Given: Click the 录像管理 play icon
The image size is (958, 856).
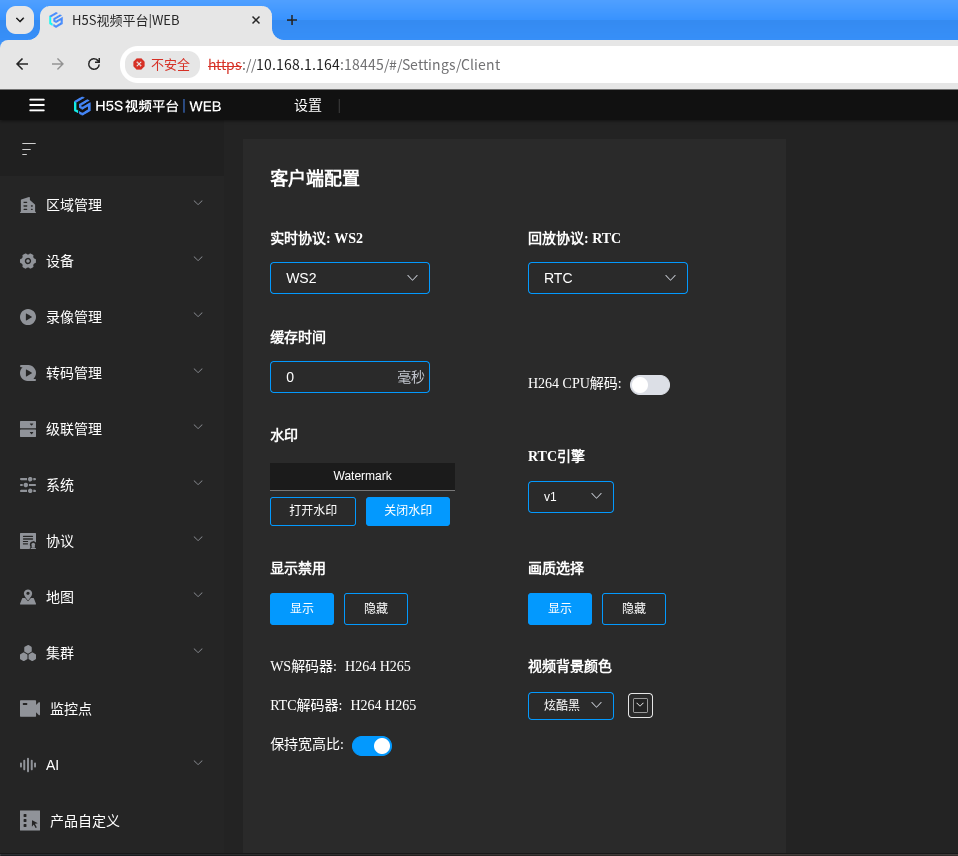Looking at the screenshot, I should tap(28, 317).
